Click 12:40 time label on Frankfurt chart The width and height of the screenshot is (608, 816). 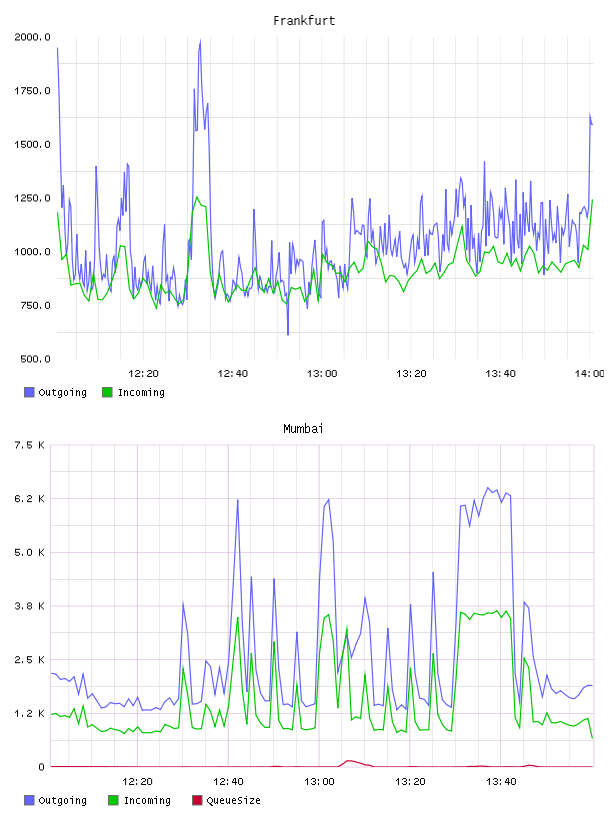233,374
